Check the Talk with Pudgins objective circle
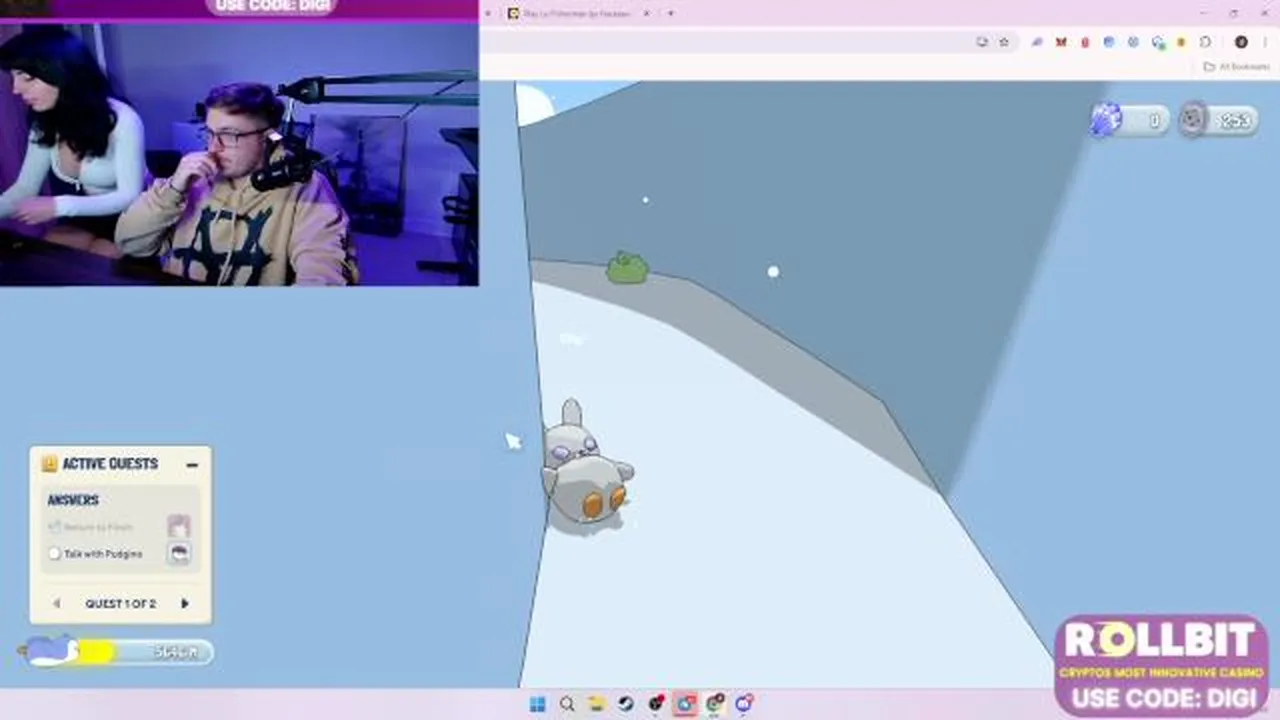1280x720 pixels. point(55,553)
